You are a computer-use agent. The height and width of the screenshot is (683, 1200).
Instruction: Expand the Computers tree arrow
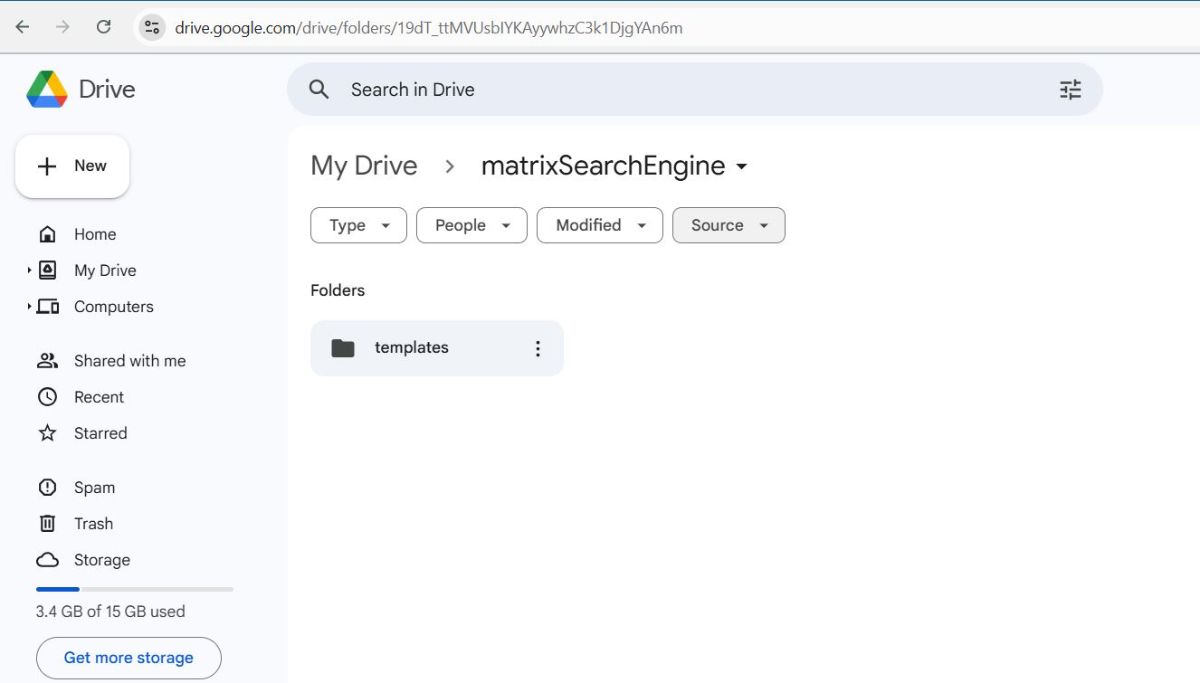pos(29,306)
